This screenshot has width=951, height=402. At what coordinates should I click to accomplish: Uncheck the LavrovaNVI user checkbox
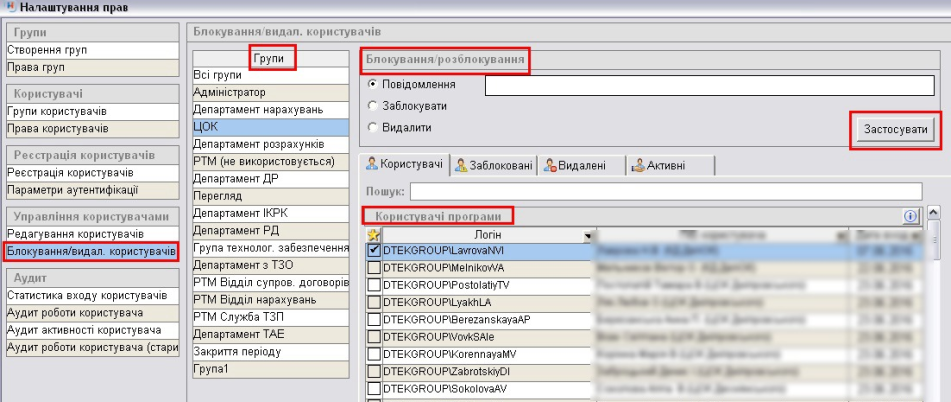374,251
